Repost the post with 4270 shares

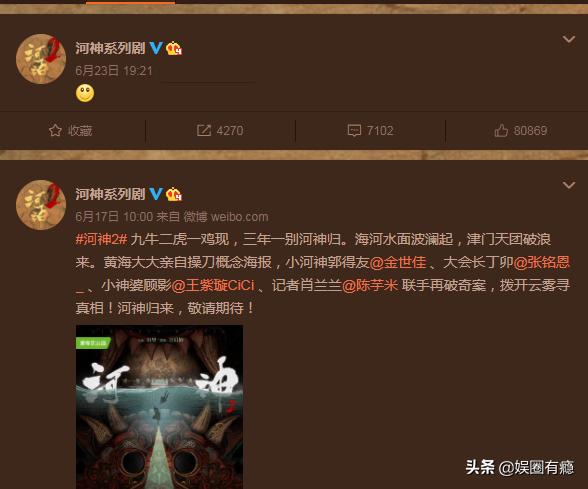[x=220, y=130]
